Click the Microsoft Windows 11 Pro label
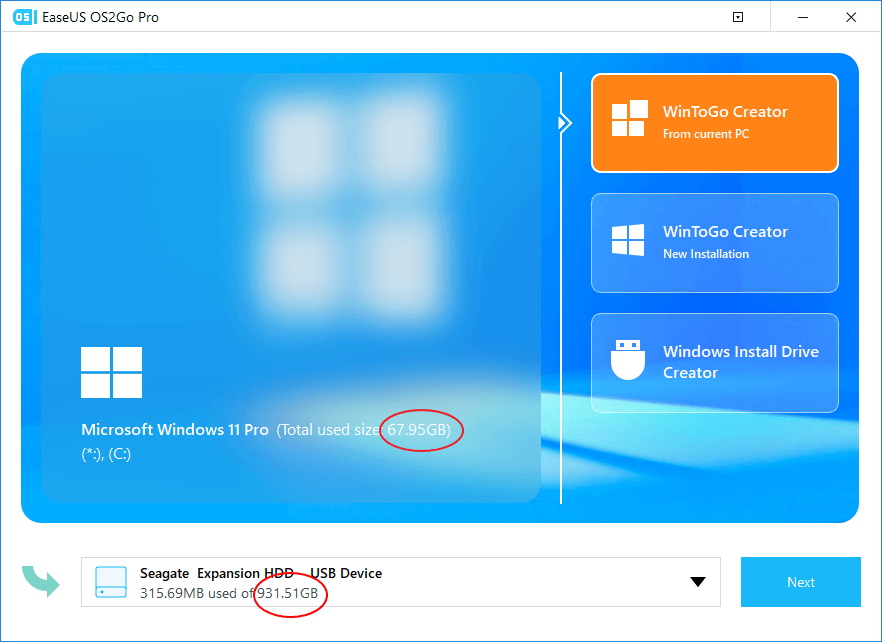The height and width of the screenshot is (642, 882). [x=174, y=429]
